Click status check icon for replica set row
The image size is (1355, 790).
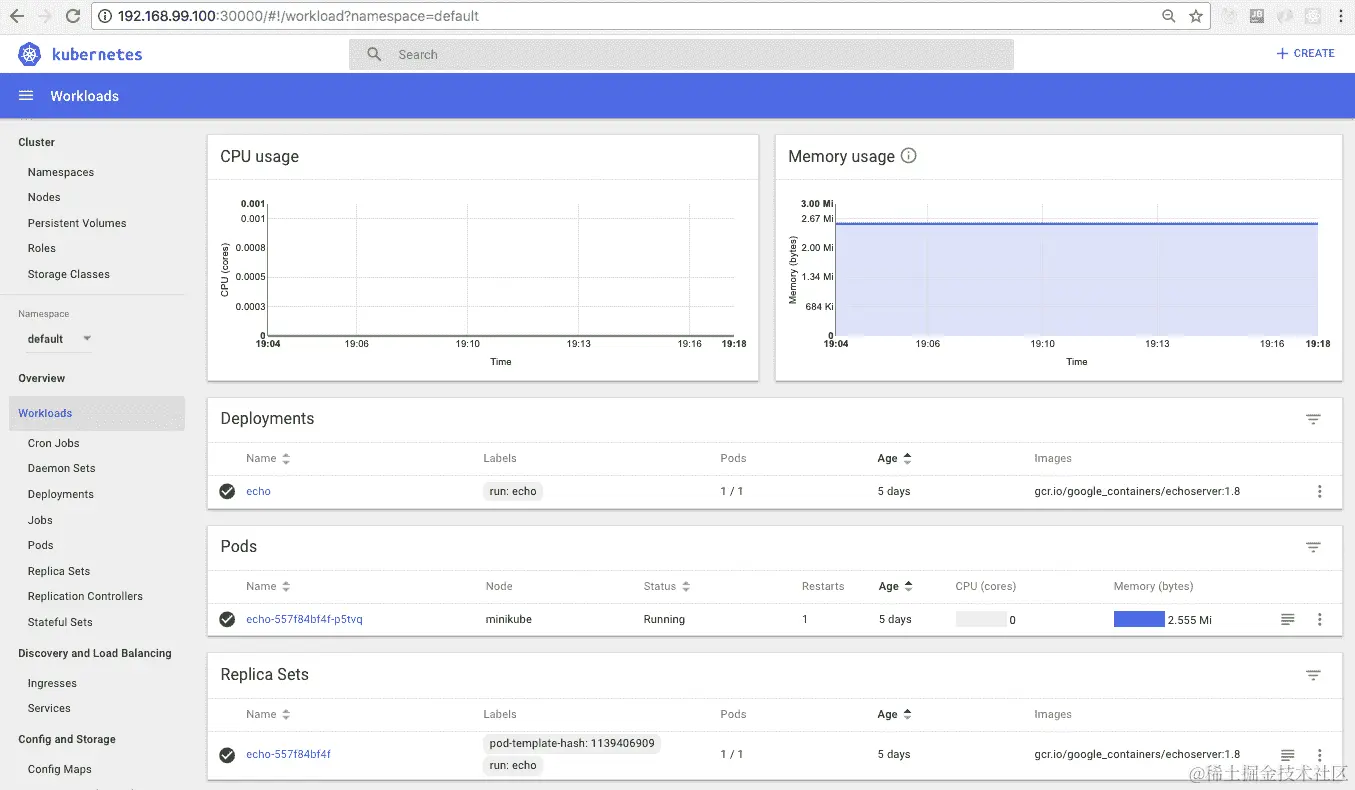[x=227, y=754]
